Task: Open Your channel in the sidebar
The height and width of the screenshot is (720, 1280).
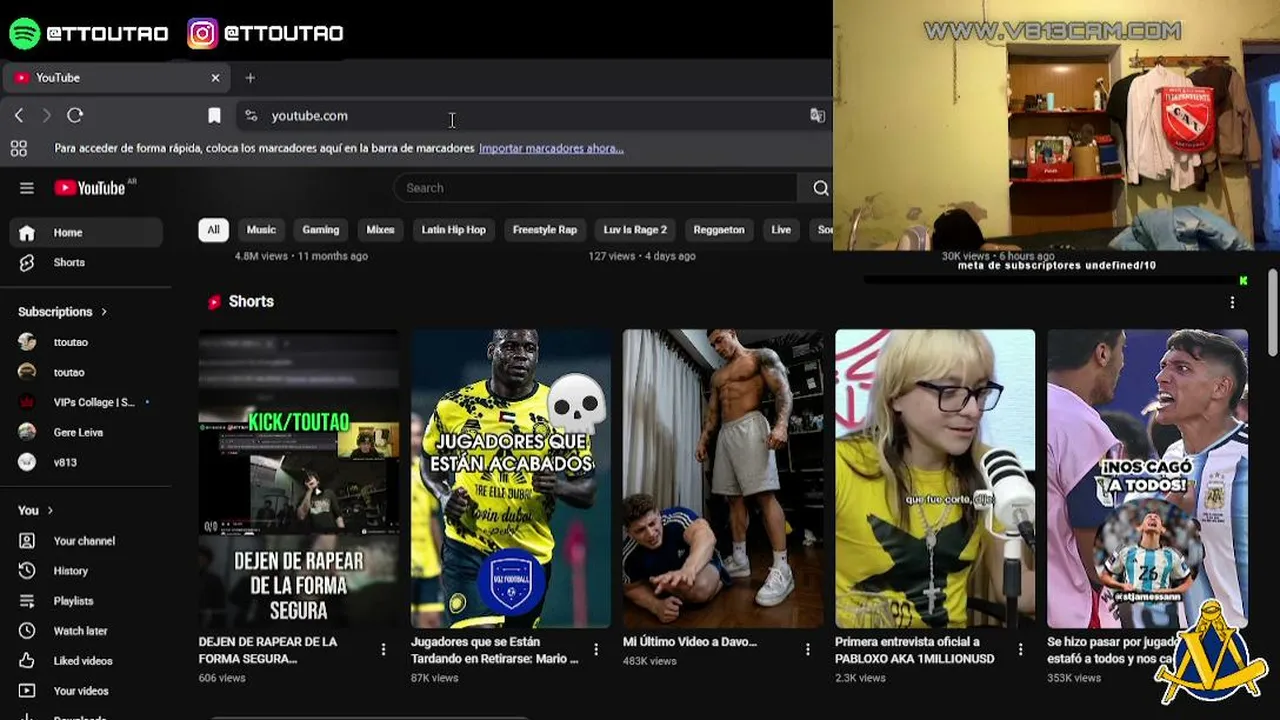Action: pyautogui.click(x=86, y=541)
